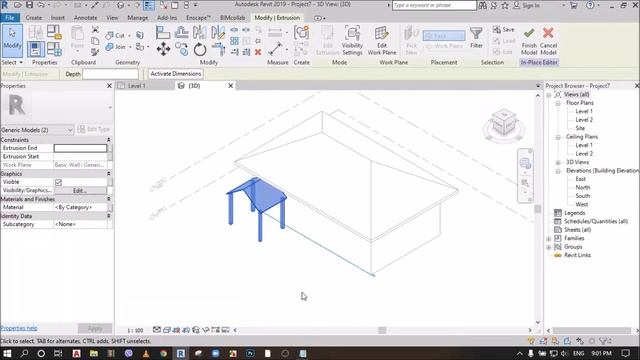Click the view scale 1:100

135,330
